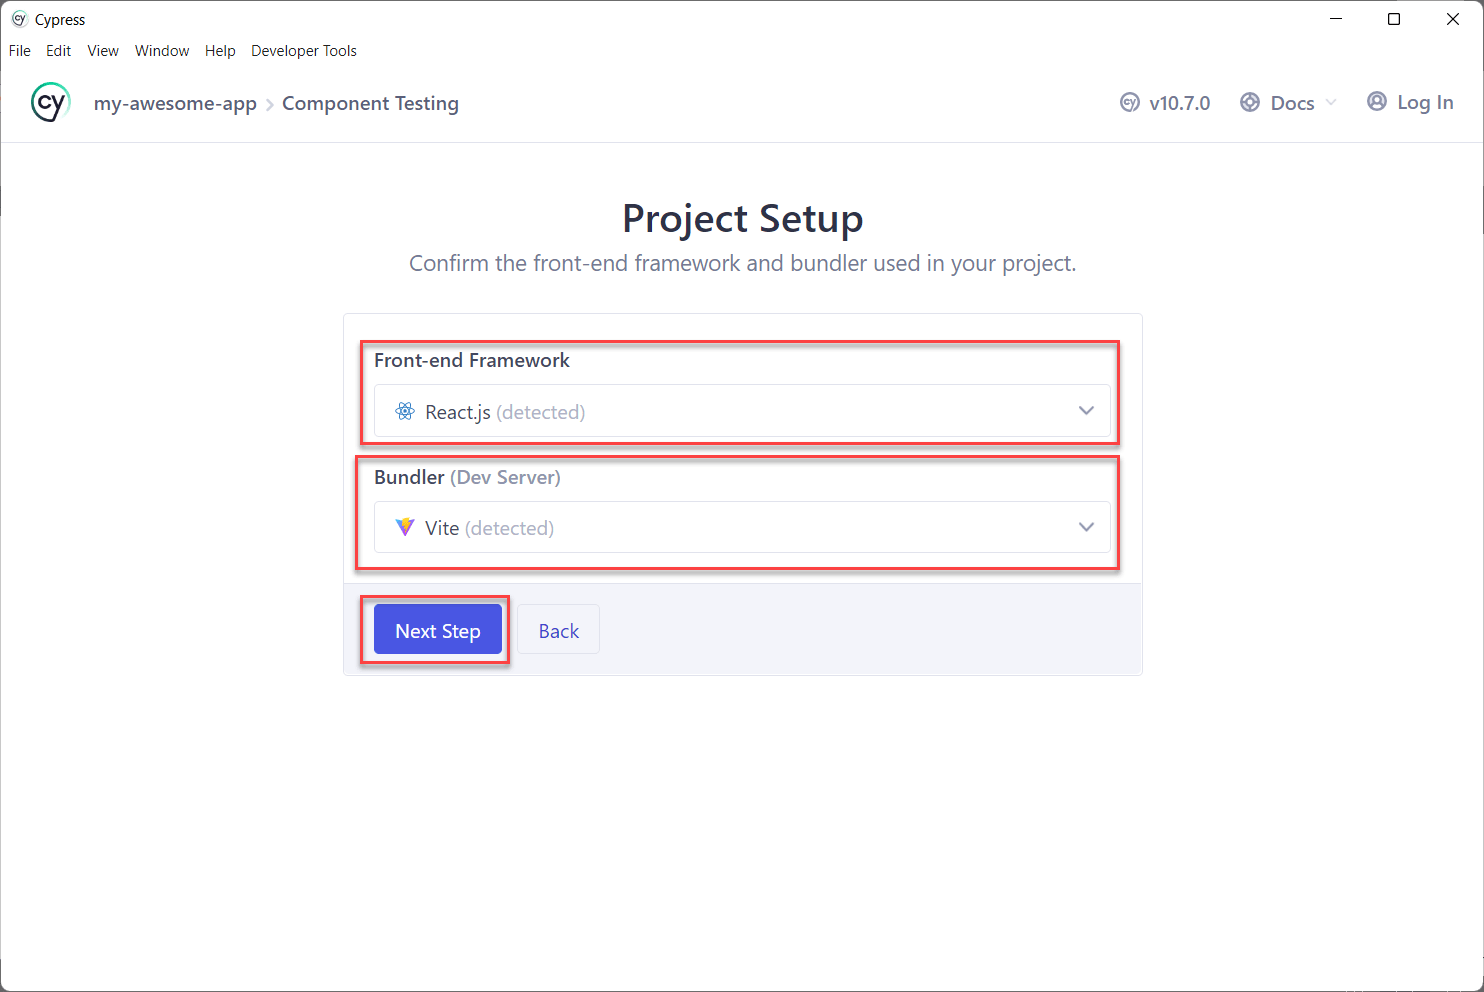Image resolution: width=1484 pixels, height=992 pixels.
Task: Click the Cypress logo in the header
Action: [x=50, y=102]
